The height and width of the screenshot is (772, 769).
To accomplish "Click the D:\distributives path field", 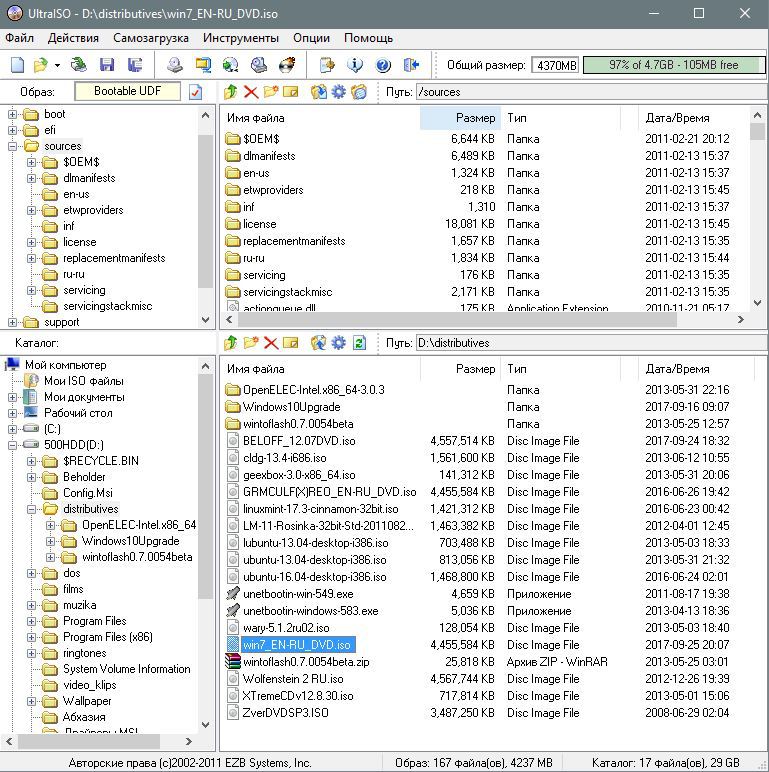I will tap(591, 343).
